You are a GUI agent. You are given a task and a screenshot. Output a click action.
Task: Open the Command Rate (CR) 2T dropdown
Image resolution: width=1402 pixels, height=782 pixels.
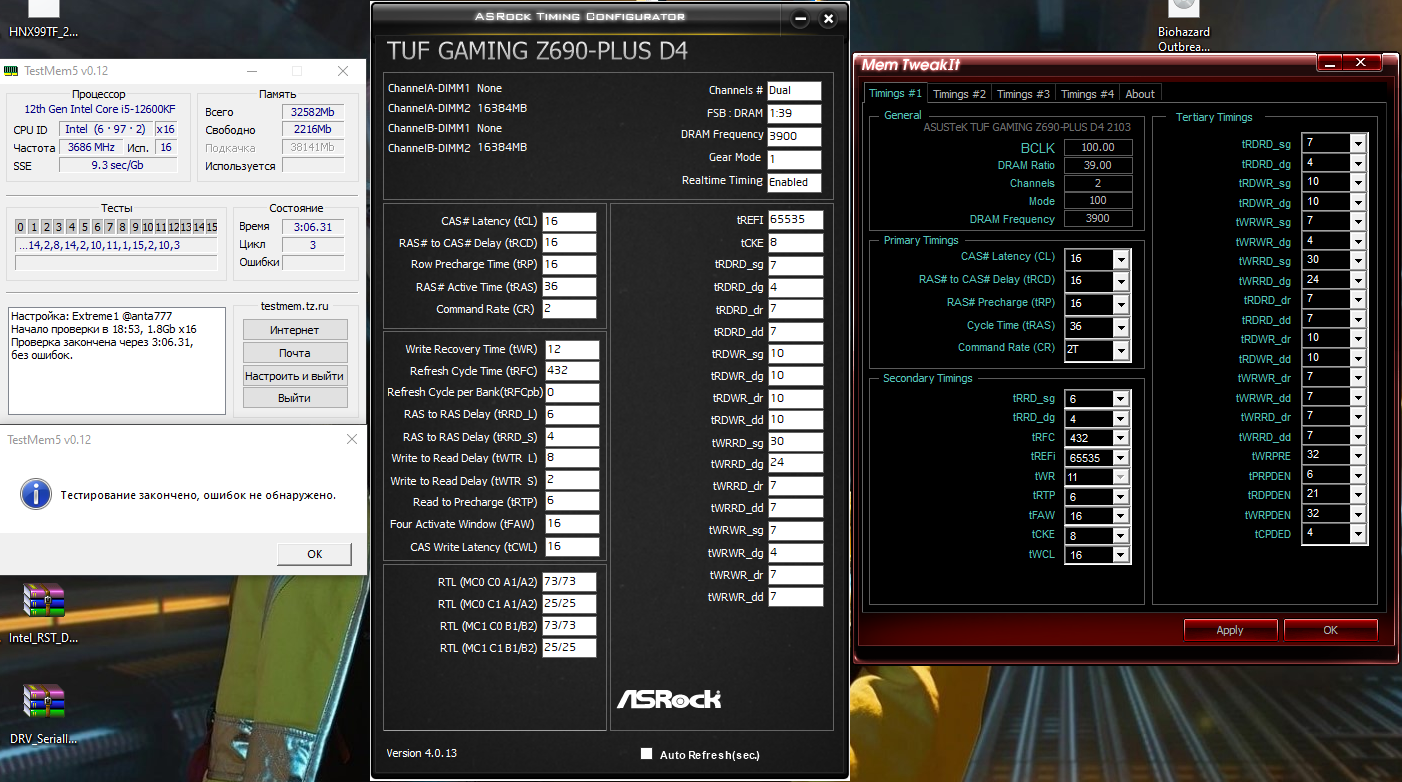pos(1121,349)
